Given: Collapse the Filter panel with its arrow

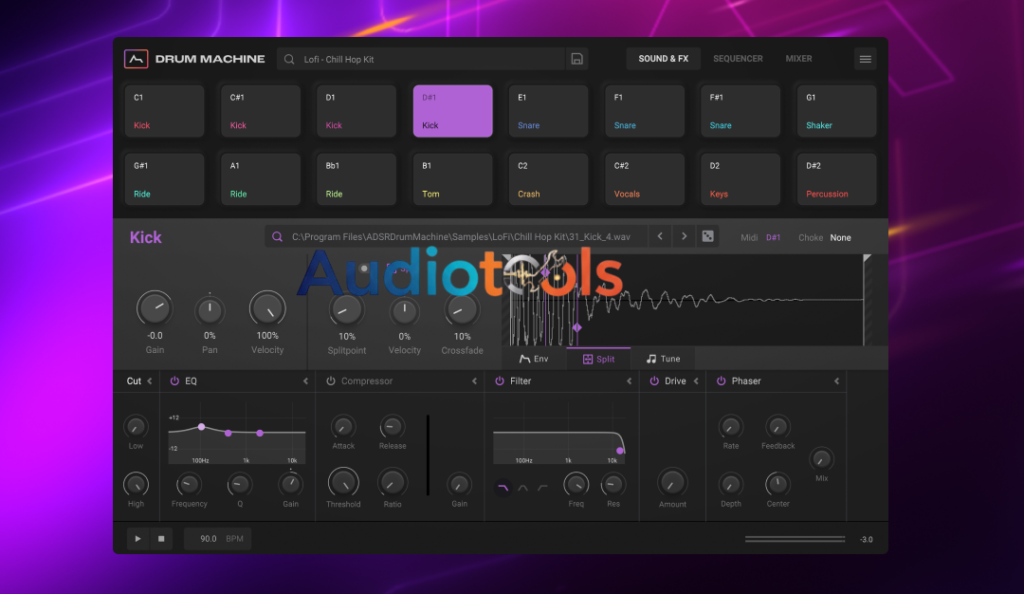Looking at the screenshot, I should [629, 381].
